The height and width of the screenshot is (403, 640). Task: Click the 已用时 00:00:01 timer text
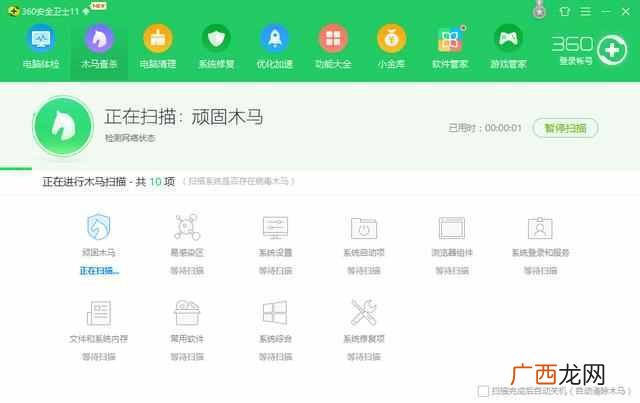click(x=485, y=128)
